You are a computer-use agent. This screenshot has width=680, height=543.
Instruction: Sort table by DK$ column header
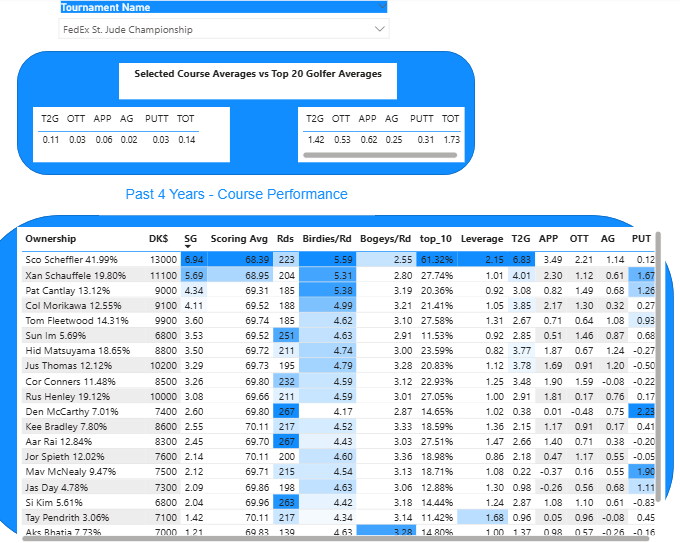pos(158,239)
